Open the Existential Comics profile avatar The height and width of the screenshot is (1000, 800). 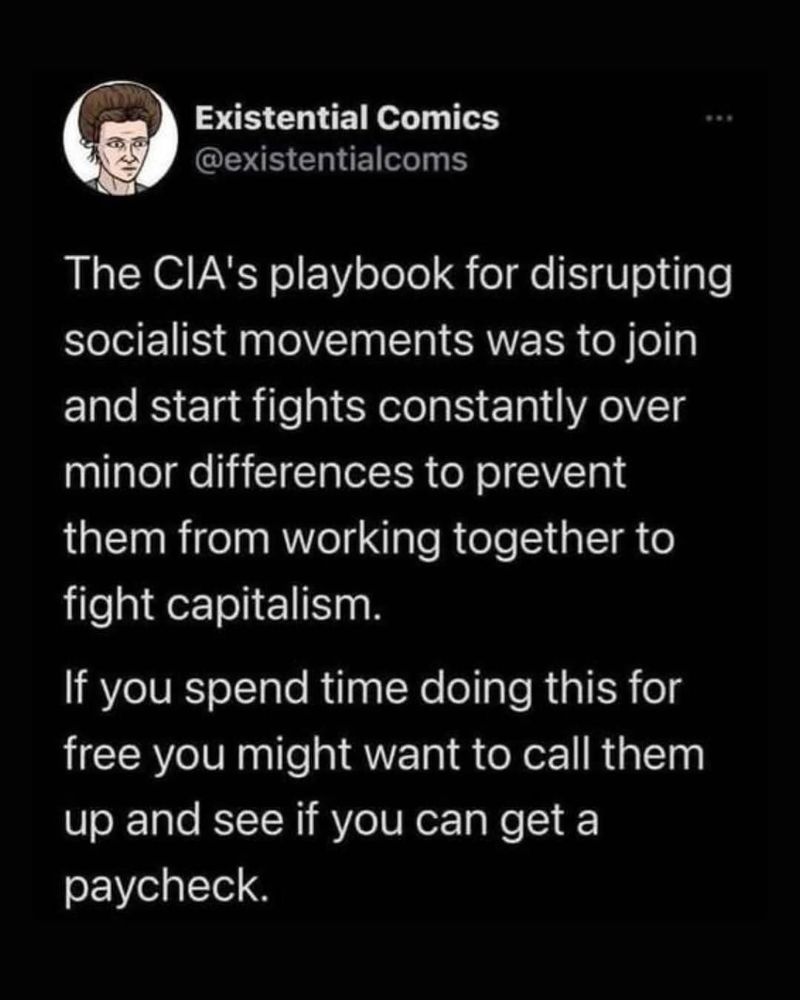(121, 138)
